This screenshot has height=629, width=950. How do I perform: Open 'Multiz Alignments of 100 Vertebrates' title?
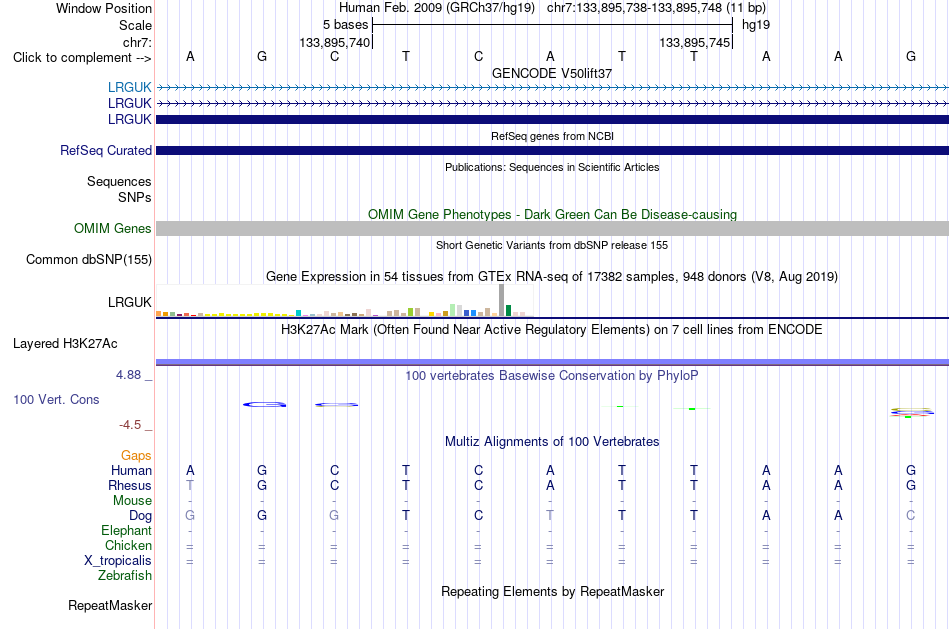coord(552,442)
